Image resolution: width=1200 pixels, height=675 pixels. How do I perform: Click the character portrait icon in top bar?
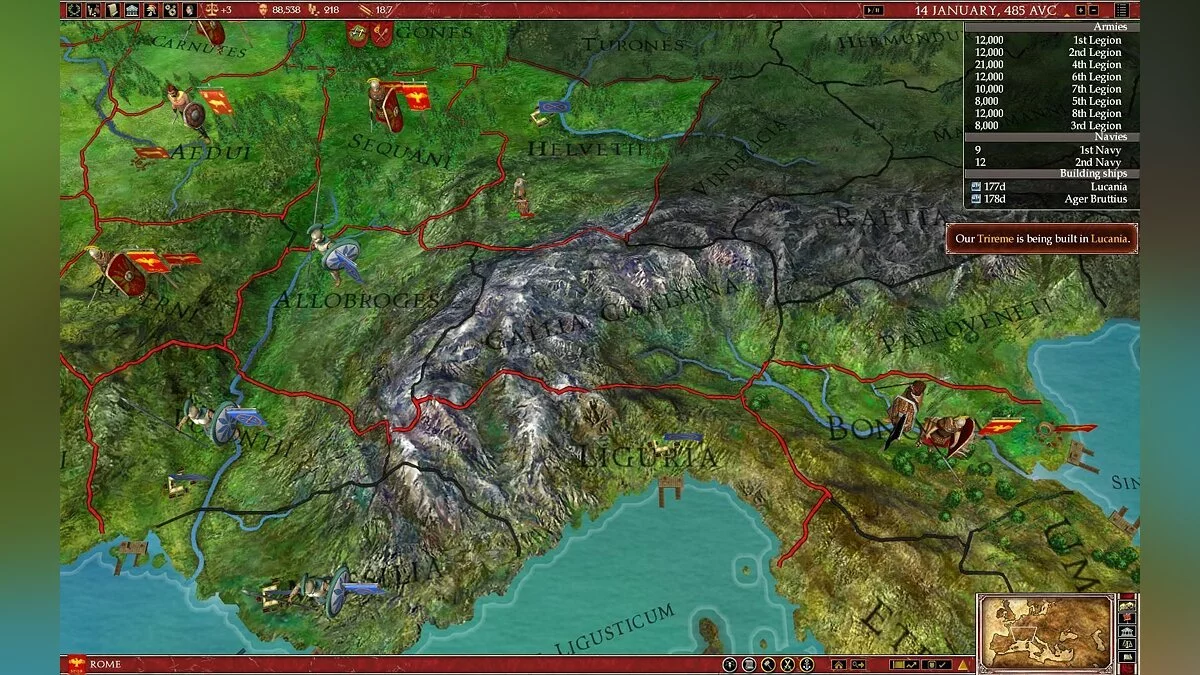(x=189, y=10)
